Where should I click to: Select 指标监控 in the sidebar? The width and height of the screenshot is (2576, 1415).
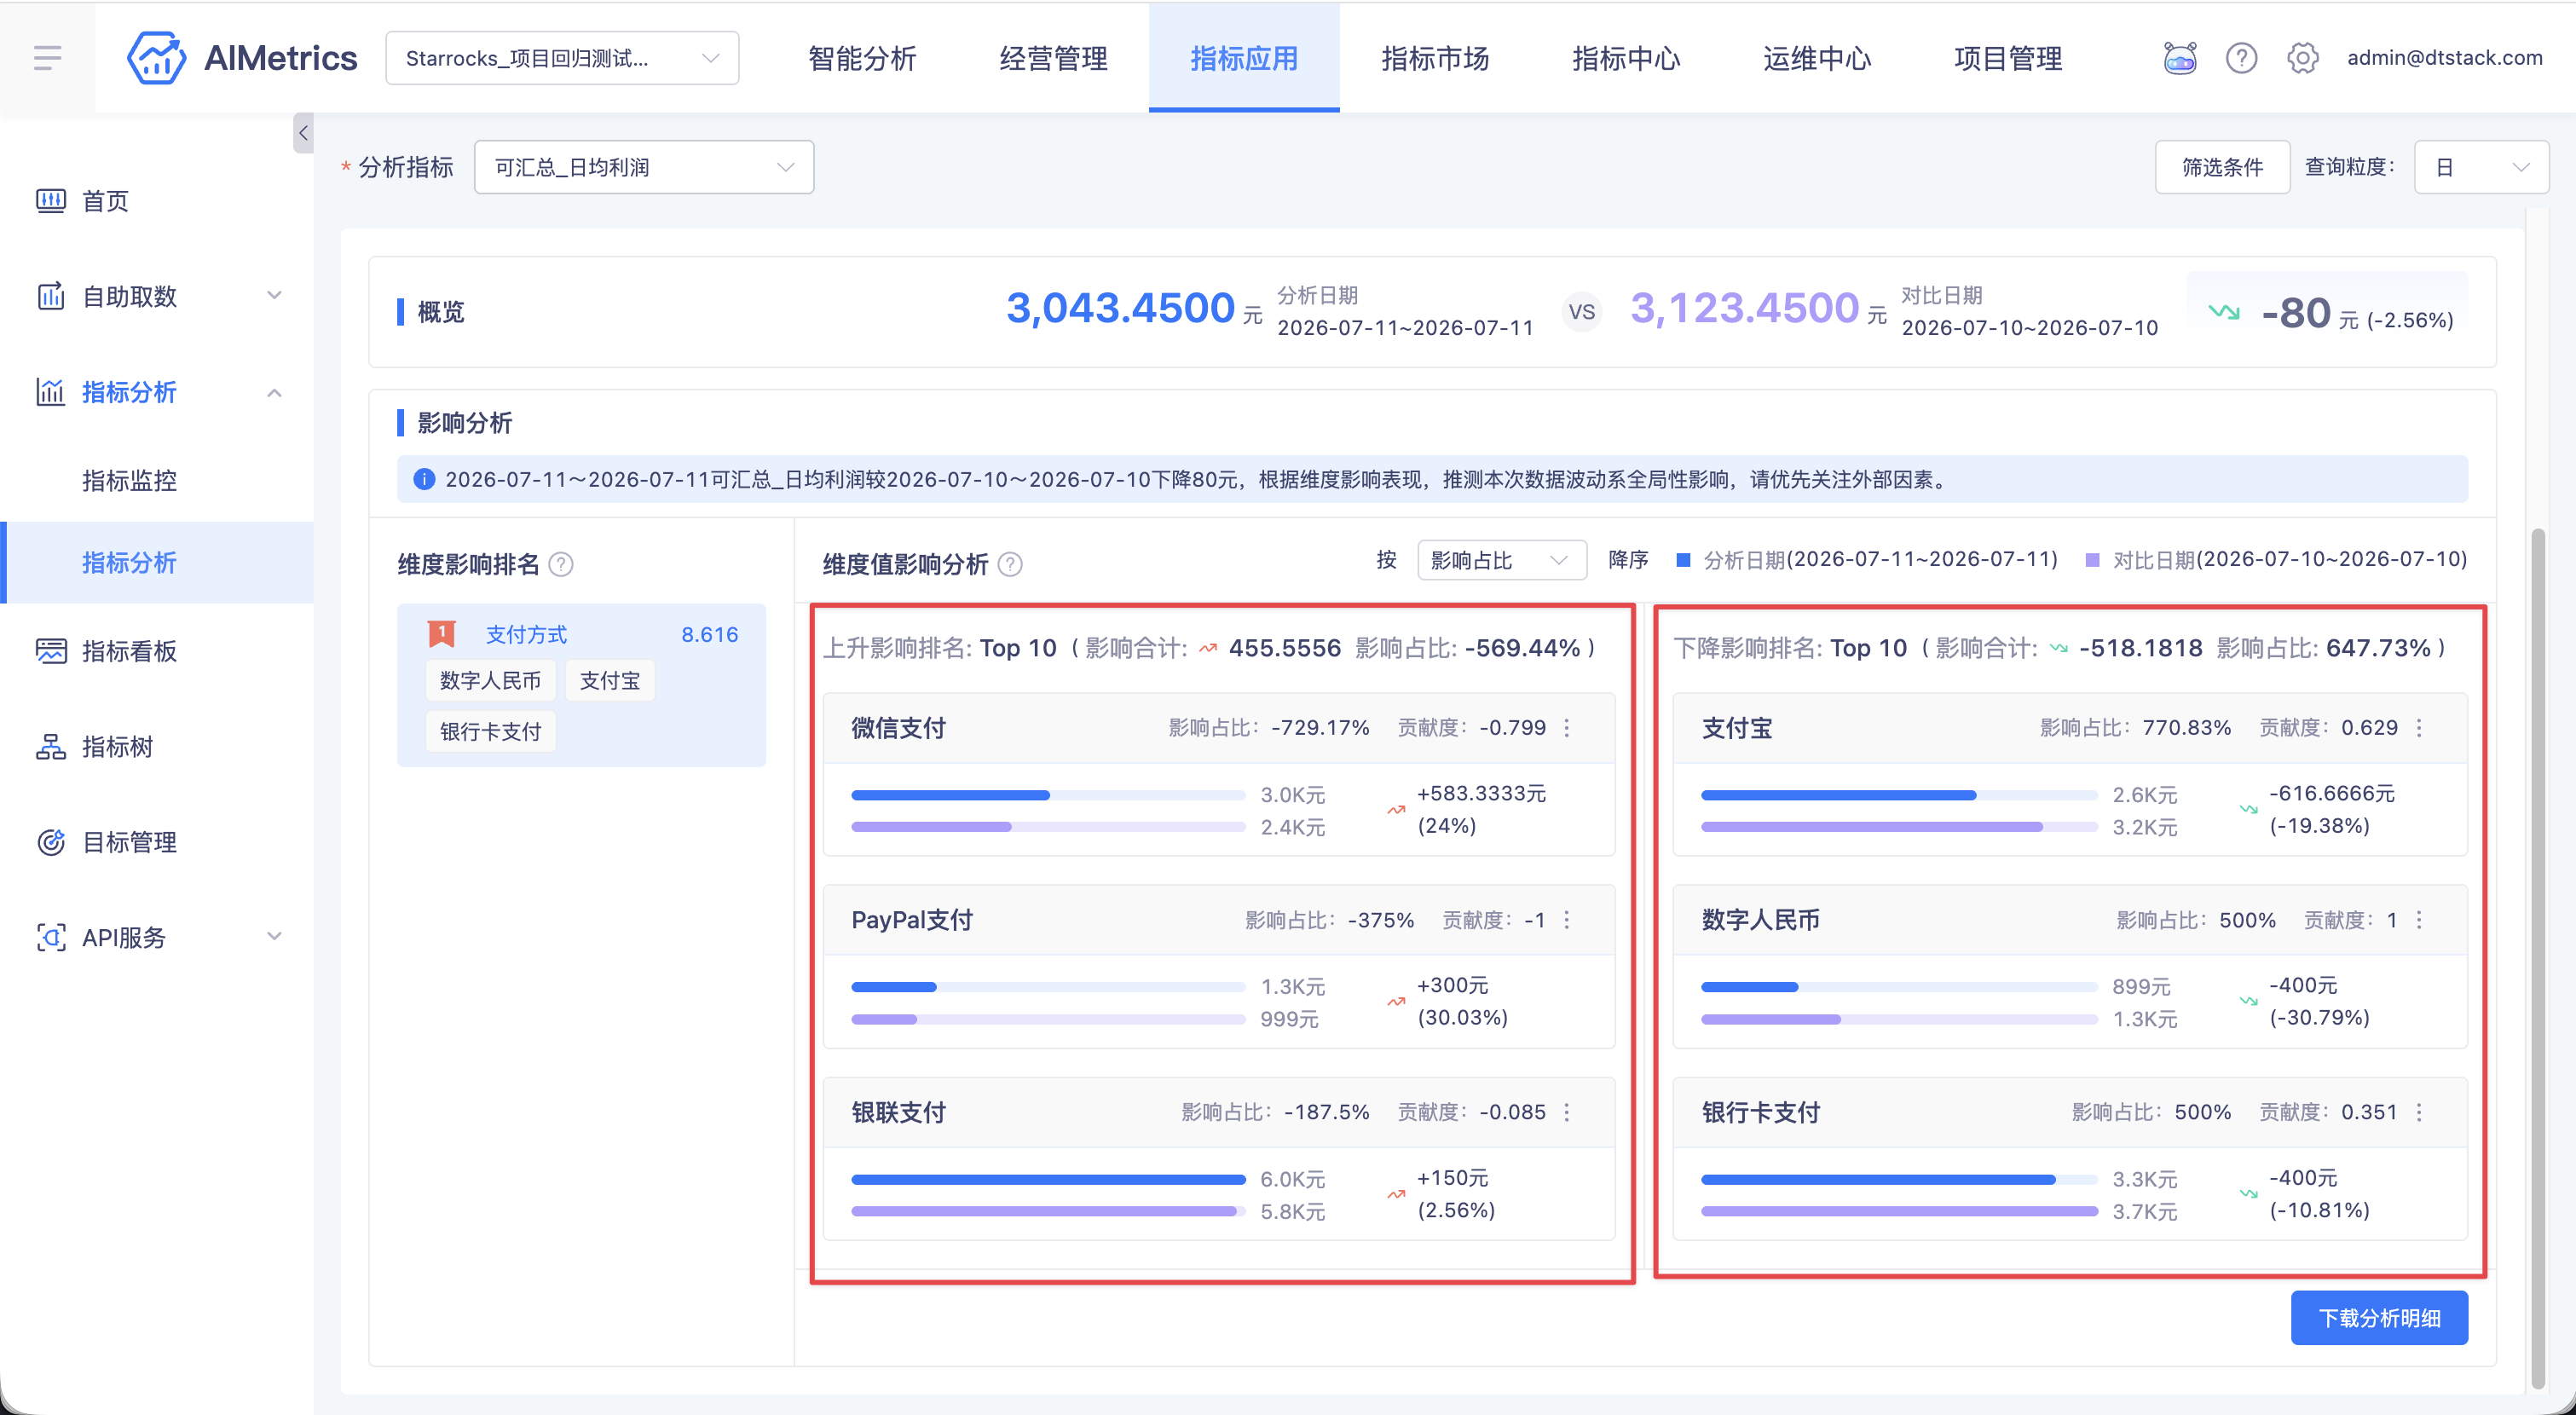[x=130, y=481]
